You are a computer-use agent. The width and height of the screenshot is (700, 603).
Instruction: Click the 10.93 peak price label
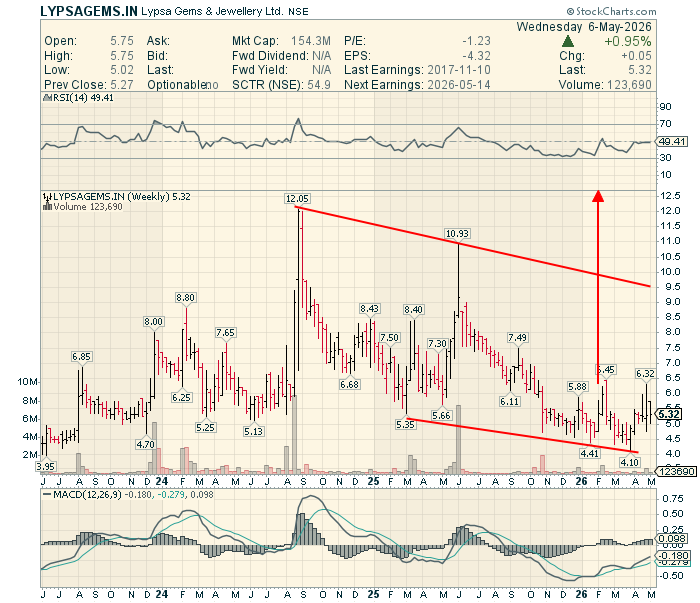point(458,233)
